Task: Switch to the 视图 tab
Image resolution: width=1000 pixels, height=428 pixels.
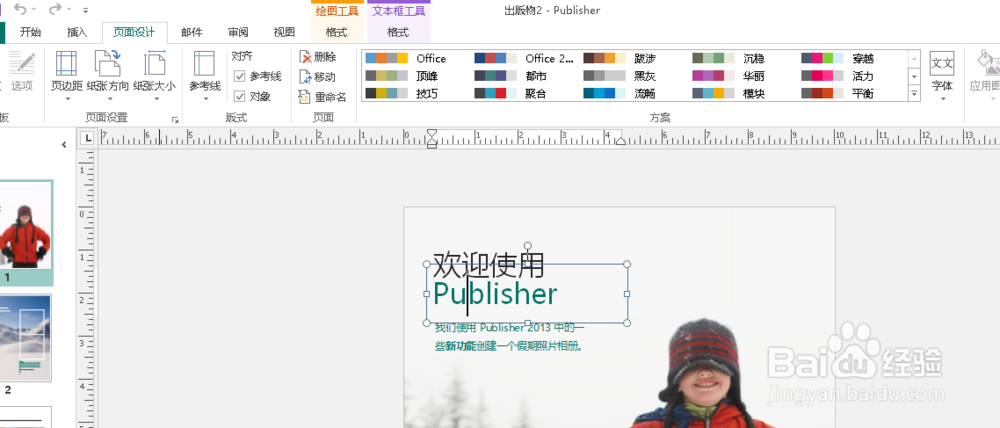Action: (284, 32)
